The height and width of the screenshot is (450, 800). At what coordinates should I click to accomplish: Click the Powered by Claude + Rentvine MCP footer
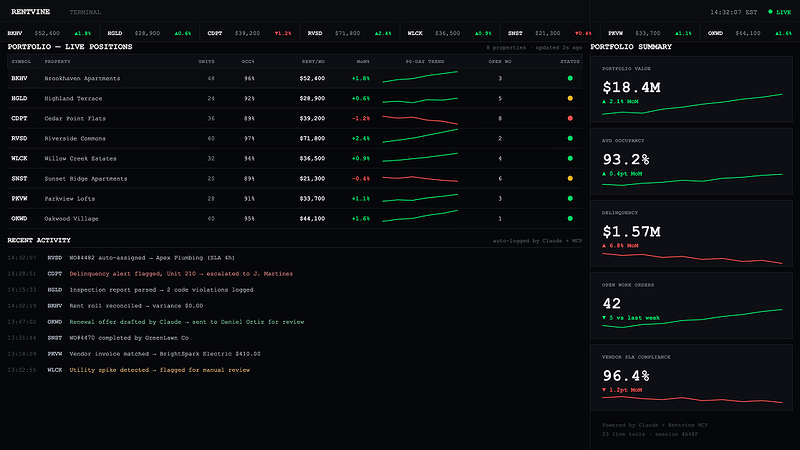point(655,425)
